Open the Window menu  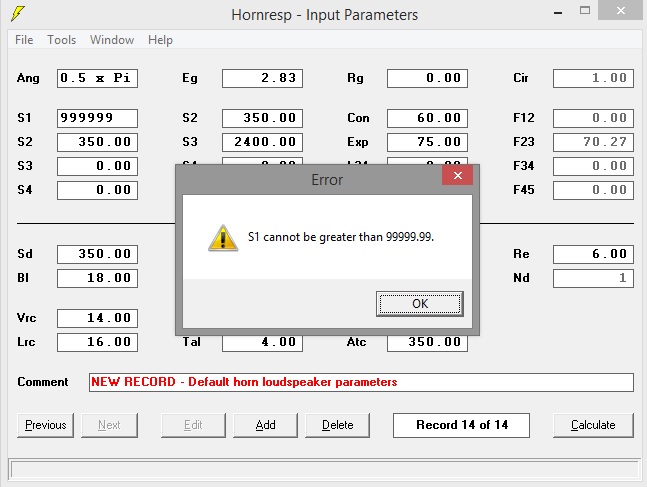112,40
